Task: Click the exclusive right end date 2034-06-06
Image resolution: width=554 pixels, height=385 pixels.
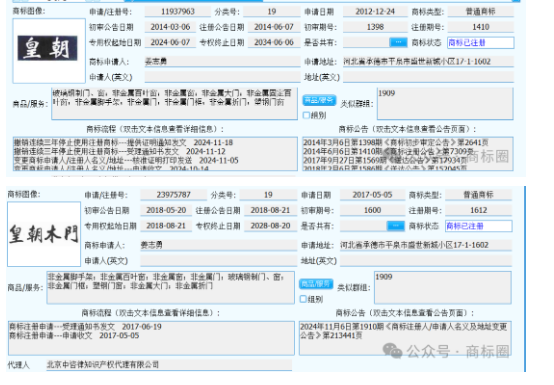Action: (274, 42)
